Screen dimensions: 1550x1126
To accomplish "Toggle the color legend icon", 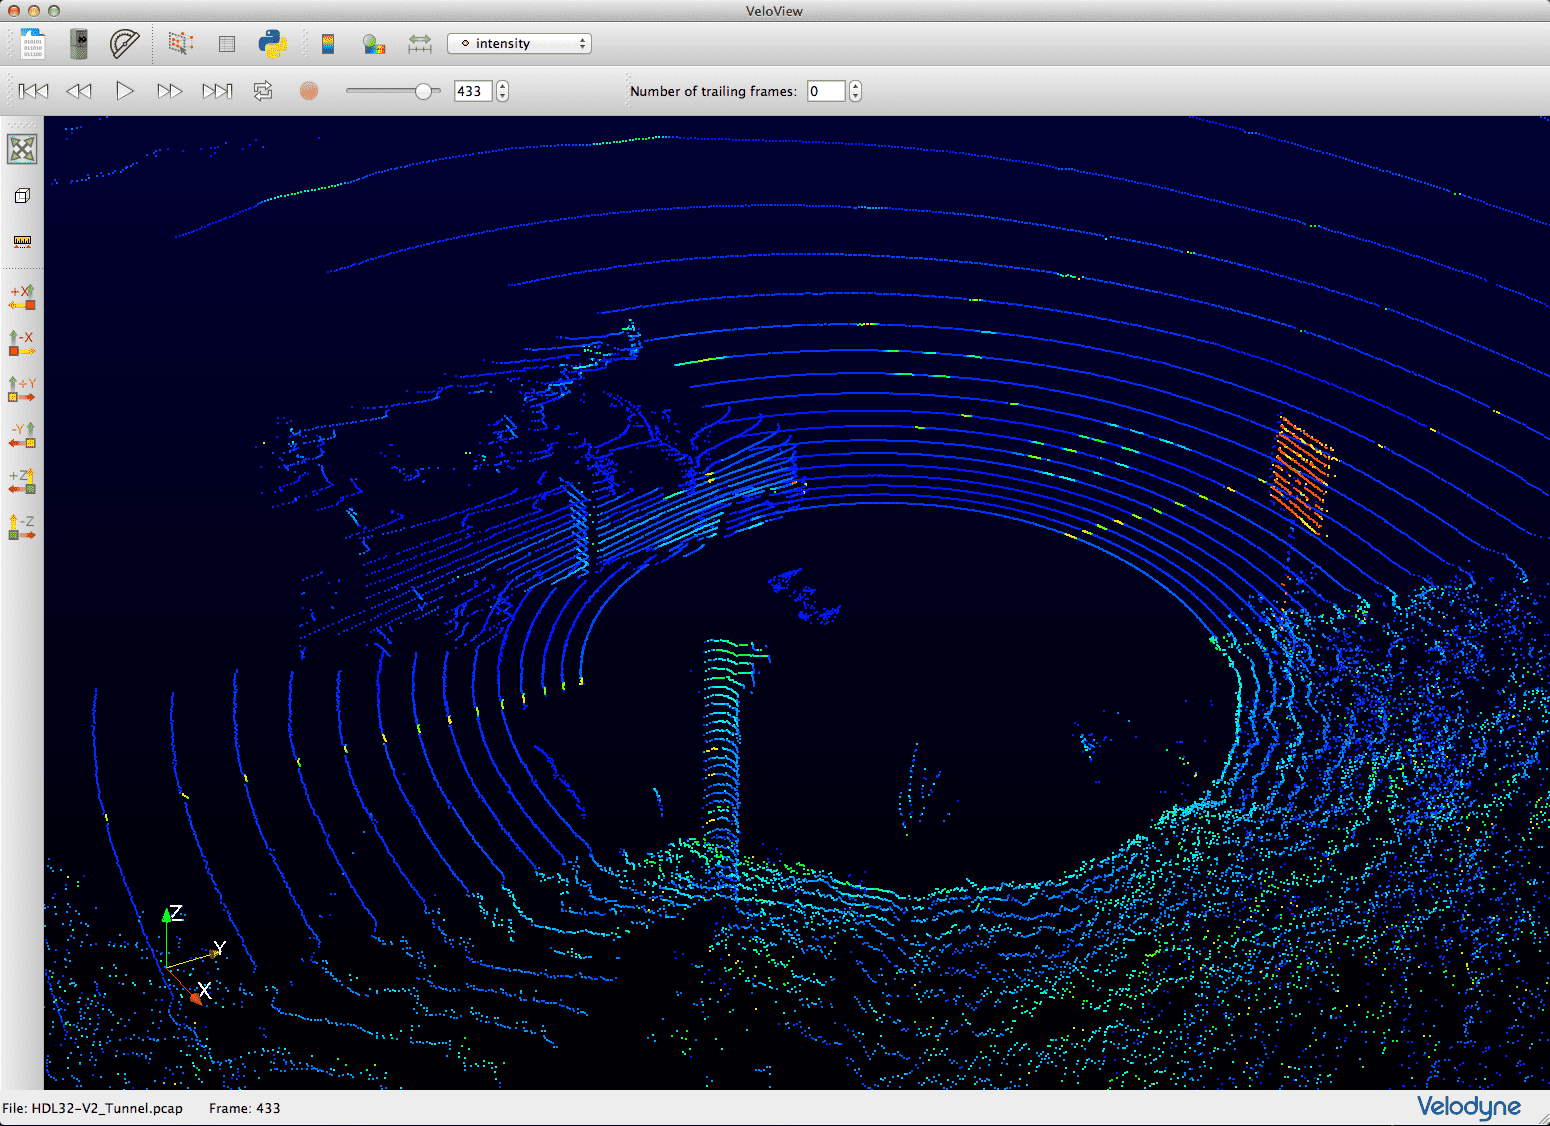I will (x=328, y=44).
